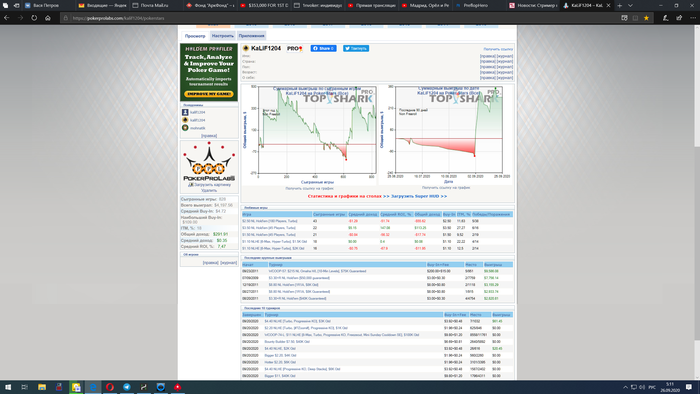The width and height of the screenshot is (700, 394).
Task: Click the Improve My Game ad button
Action: pos(209,94)
